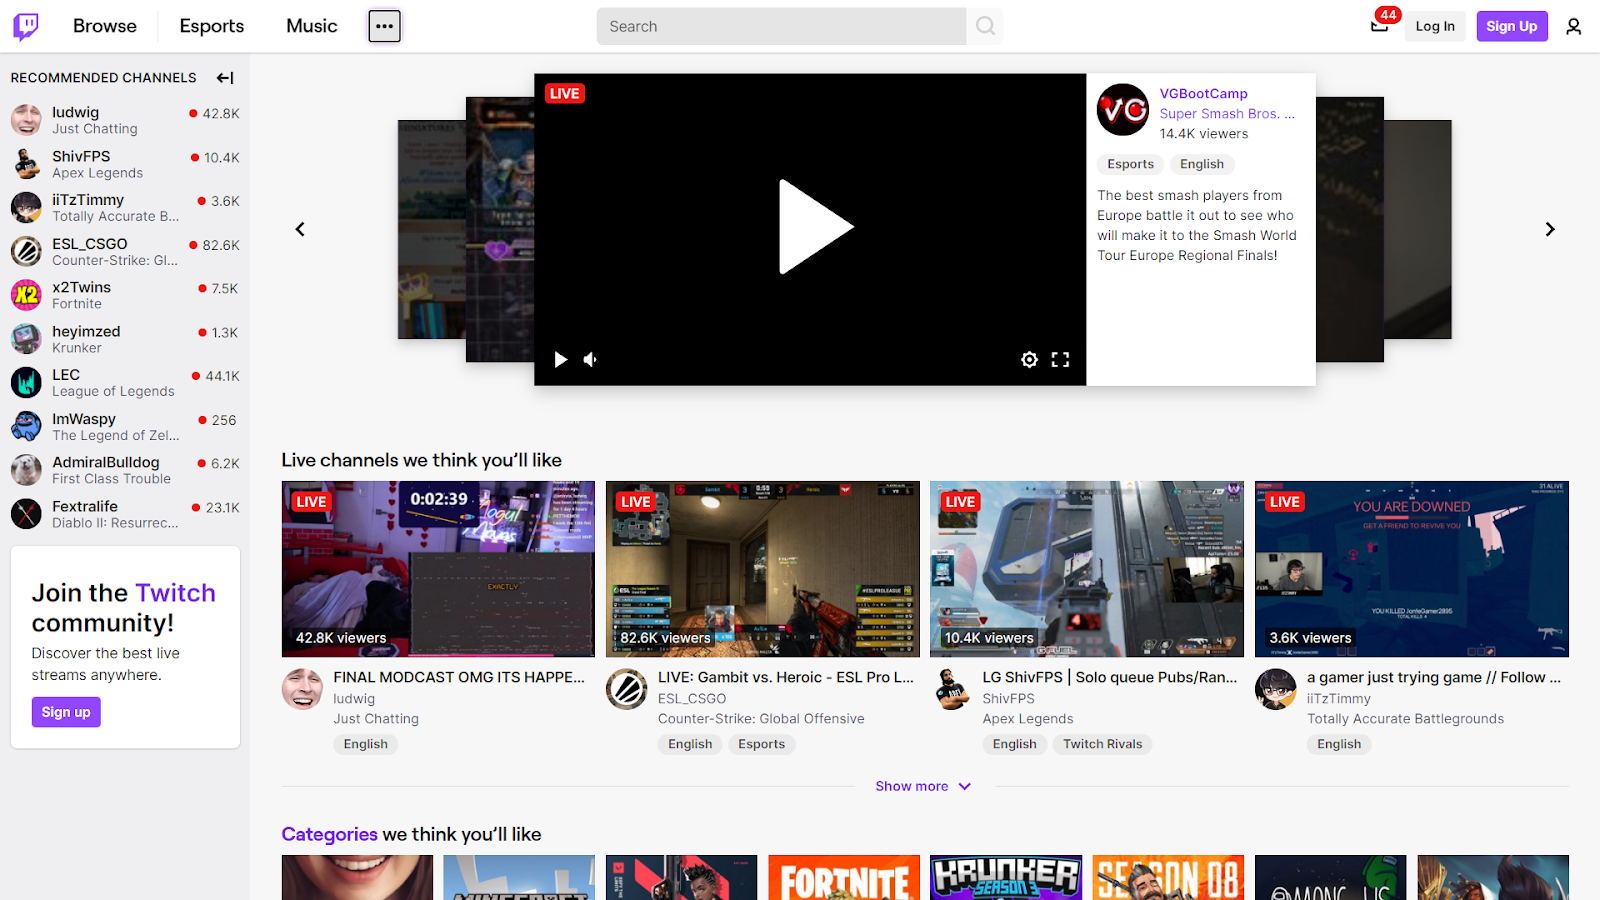Viewport: 1600px width, 900px height.
Task: Open iiTzTimmy avatar in sidebar
Action: pos(26,207)
